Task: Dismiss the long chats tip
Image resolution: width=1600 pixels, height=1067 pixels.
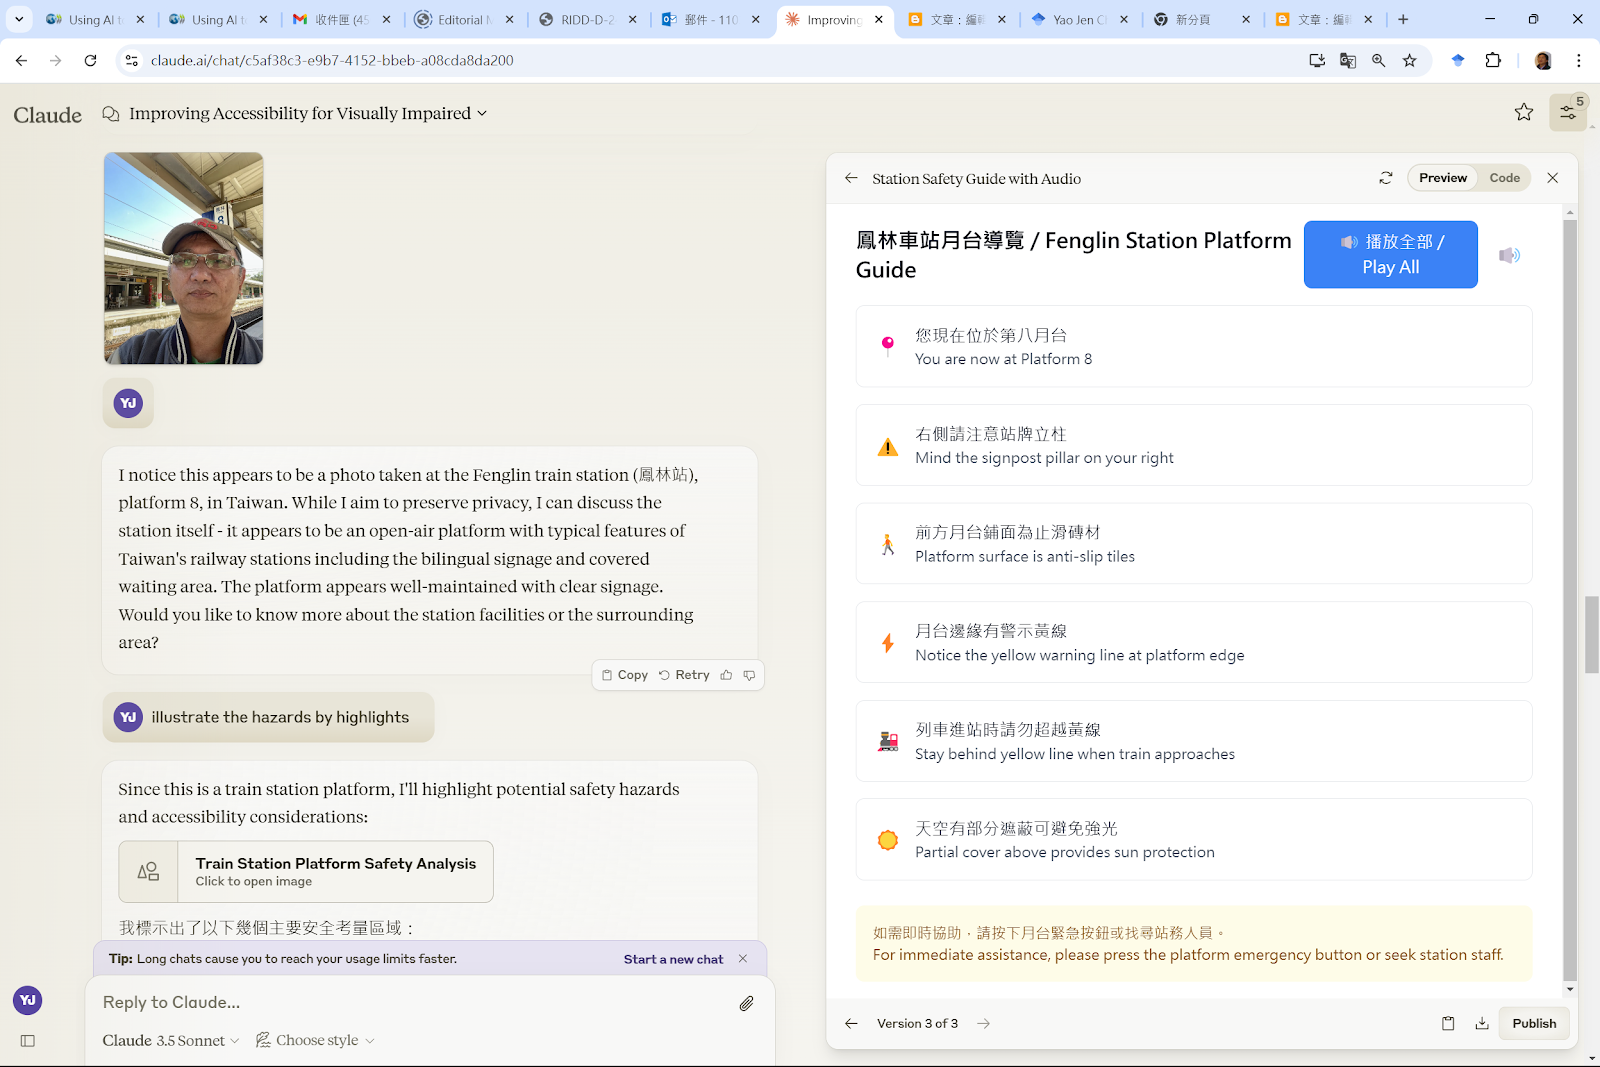Action: 743,958
